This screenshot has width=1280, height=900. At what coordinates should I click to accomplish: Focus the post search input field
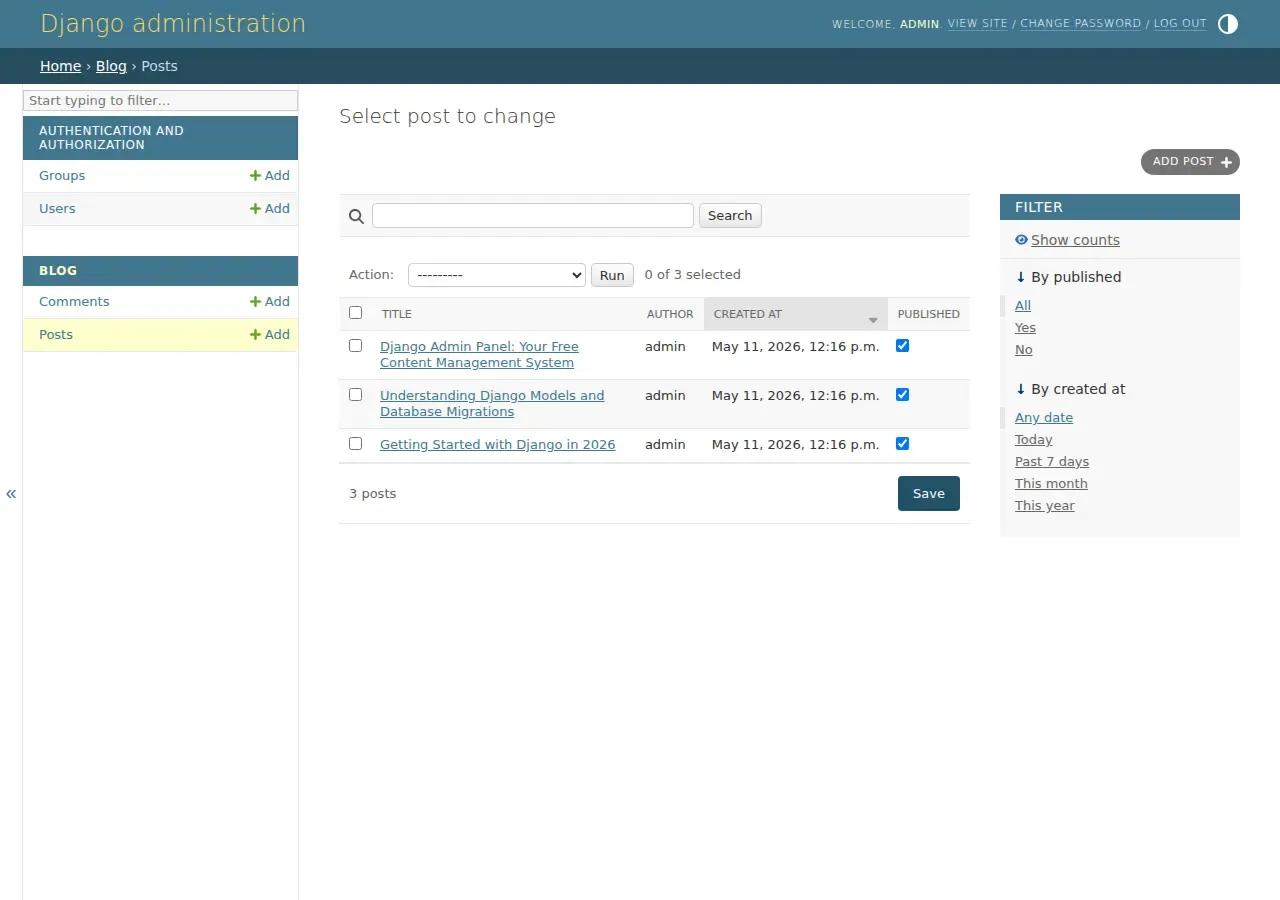(533, 215)
